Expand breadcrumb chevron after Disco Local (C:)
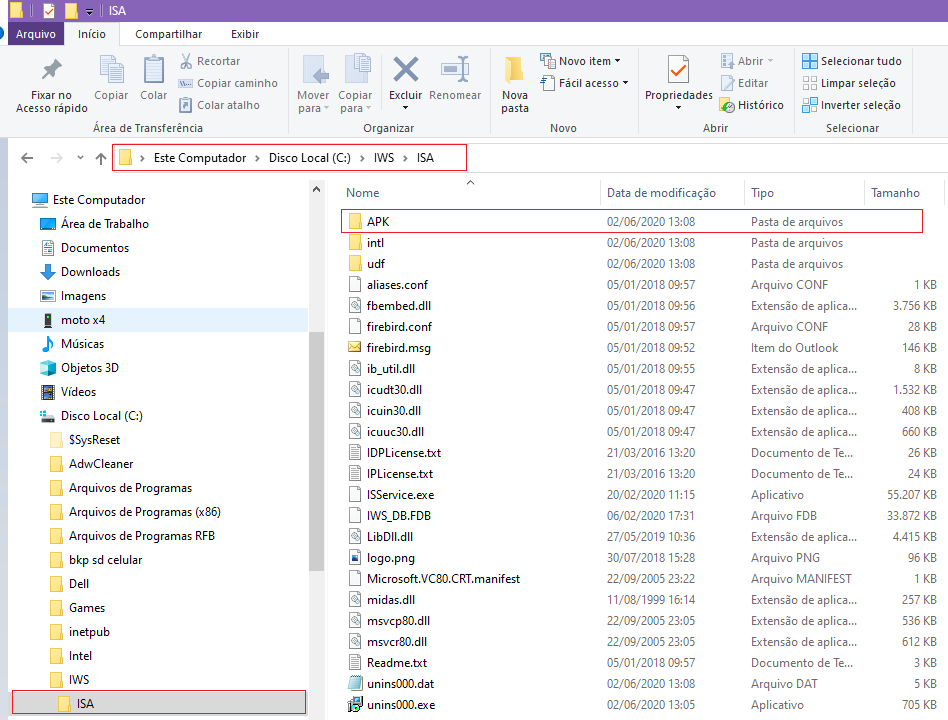This screenshot has height=720, width=948. tap(362, 158)
